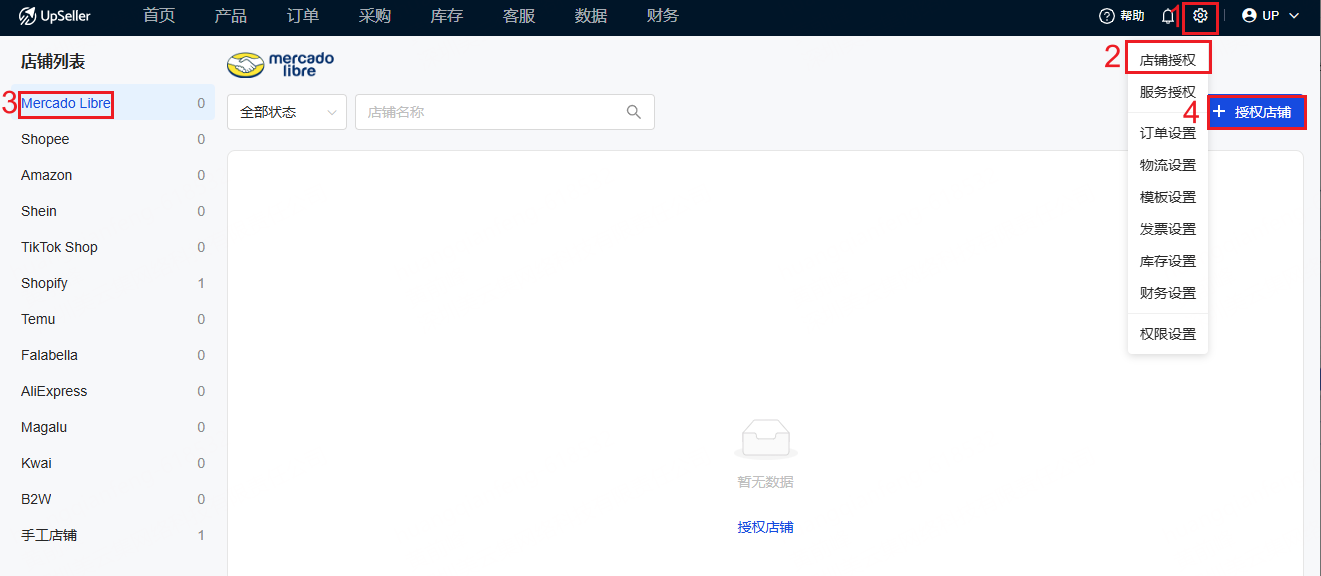Click the 帮助 help link
Screen dimensions: 1321x576
(x=1132, y=16)
